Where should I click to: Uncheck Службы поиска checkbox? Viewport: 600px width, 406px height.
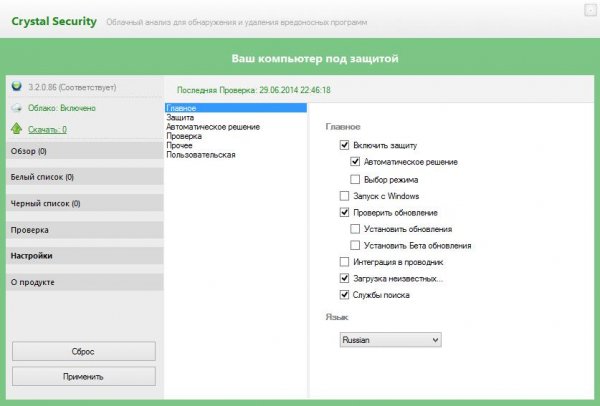344,295
